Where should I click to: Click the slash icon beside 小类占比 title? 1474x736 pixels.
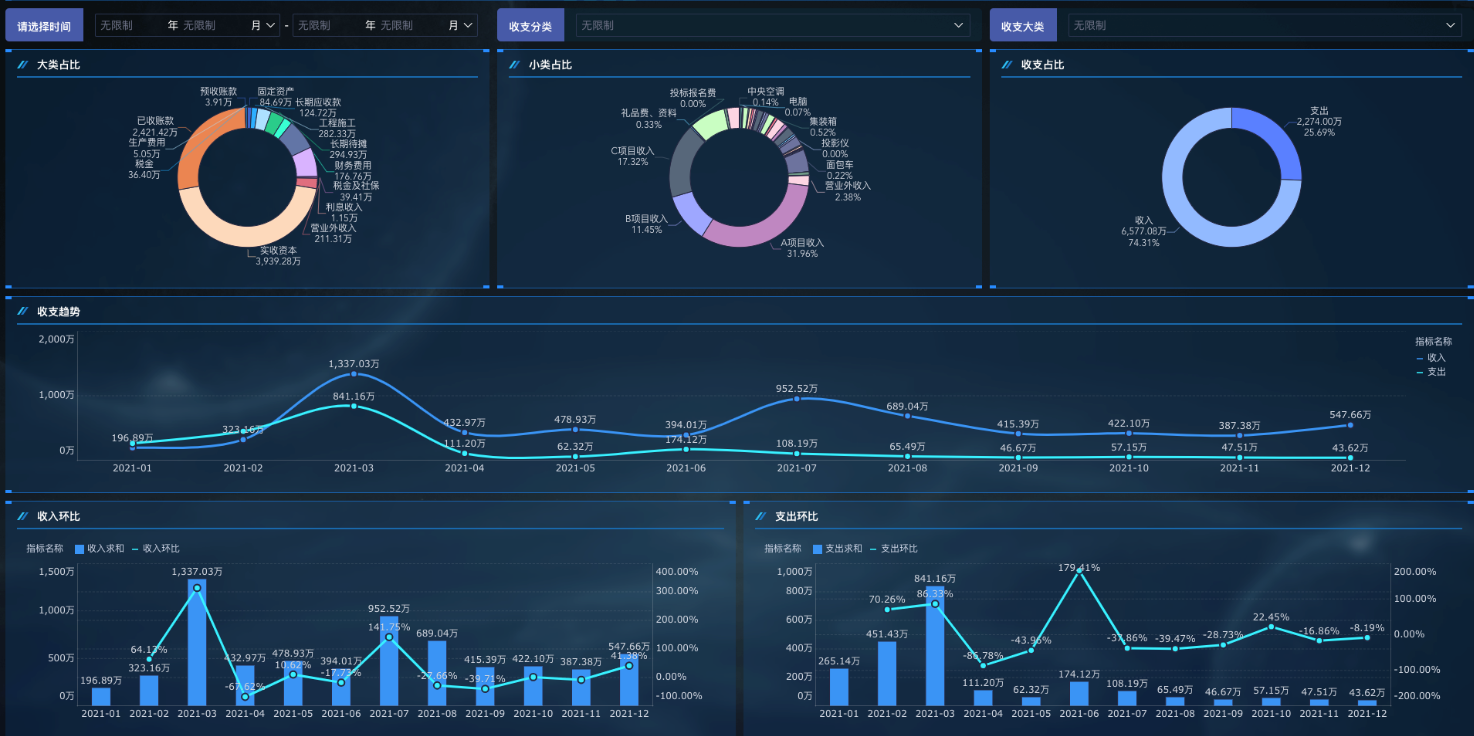[x=514, y=65]
